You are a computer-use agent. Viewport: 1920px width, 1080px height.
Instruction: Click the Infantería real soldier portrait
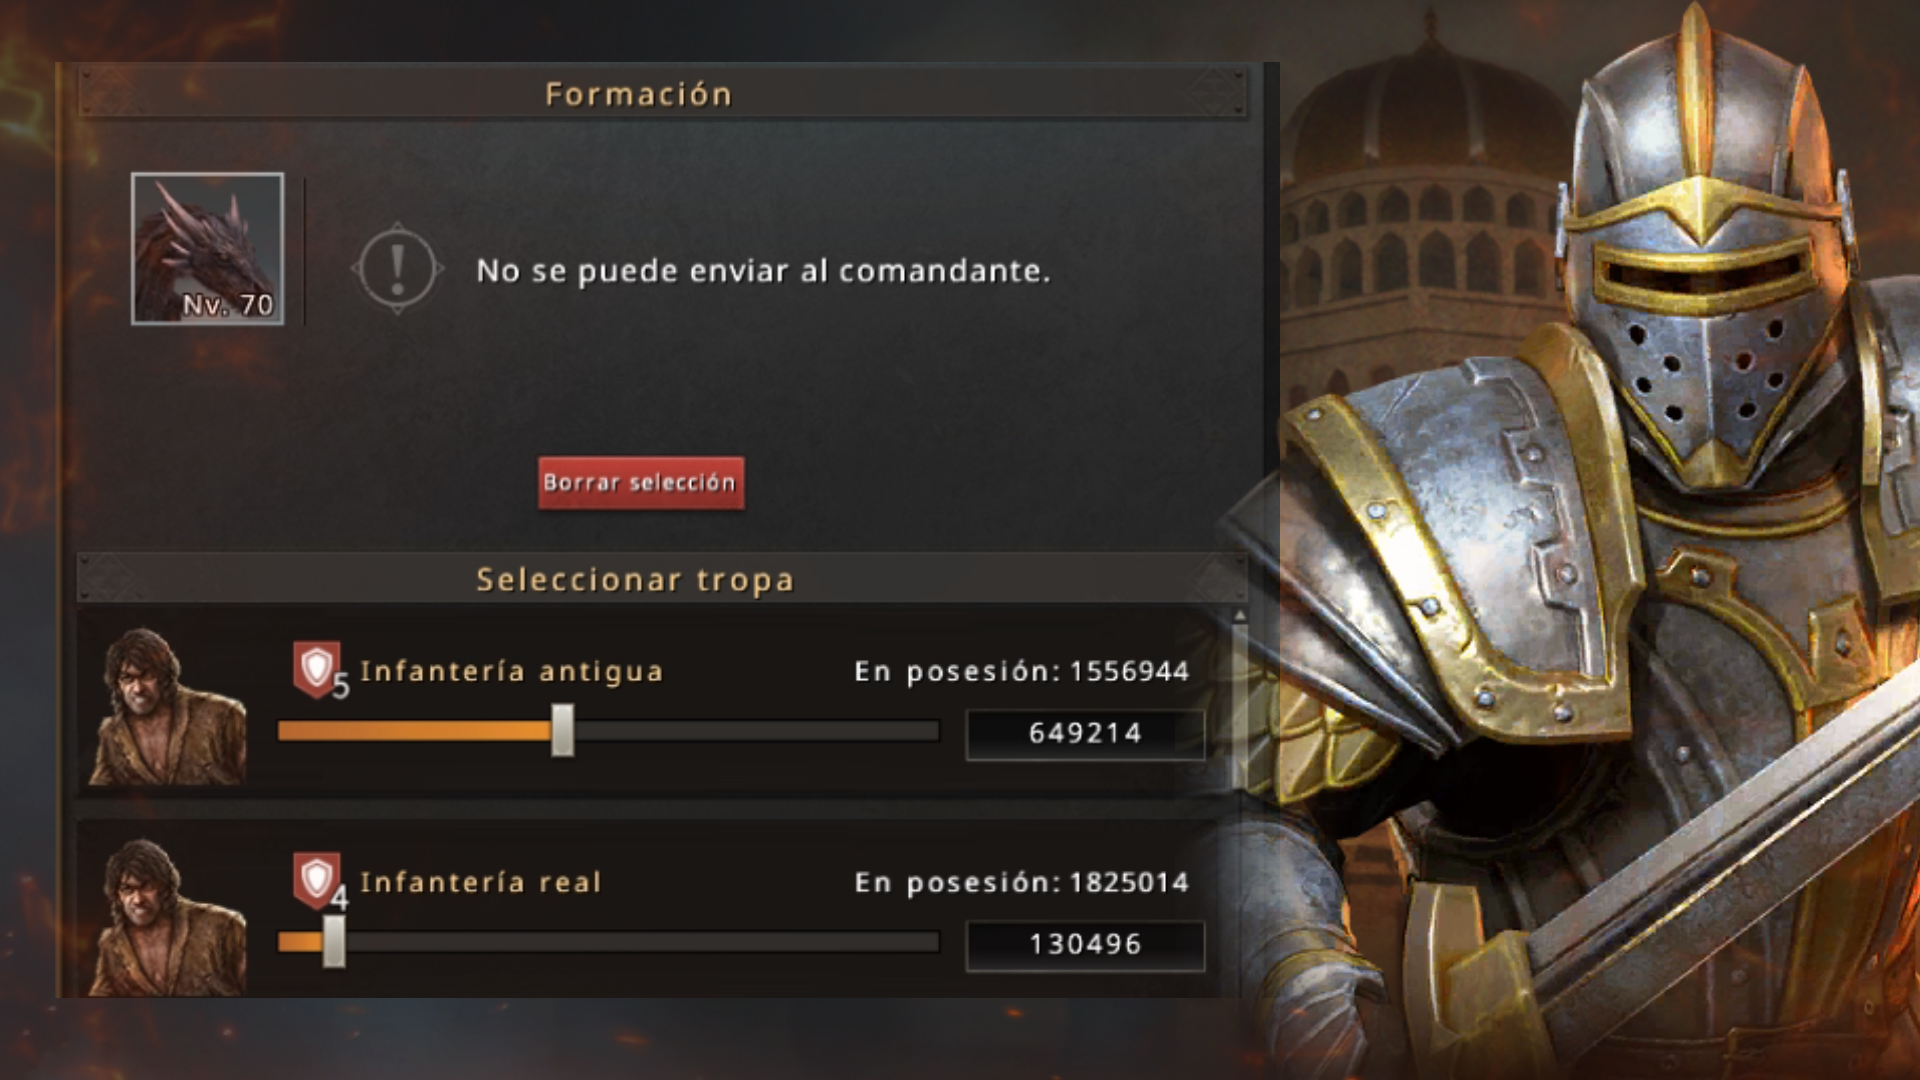pyautogui.click(x=167, y=917)
